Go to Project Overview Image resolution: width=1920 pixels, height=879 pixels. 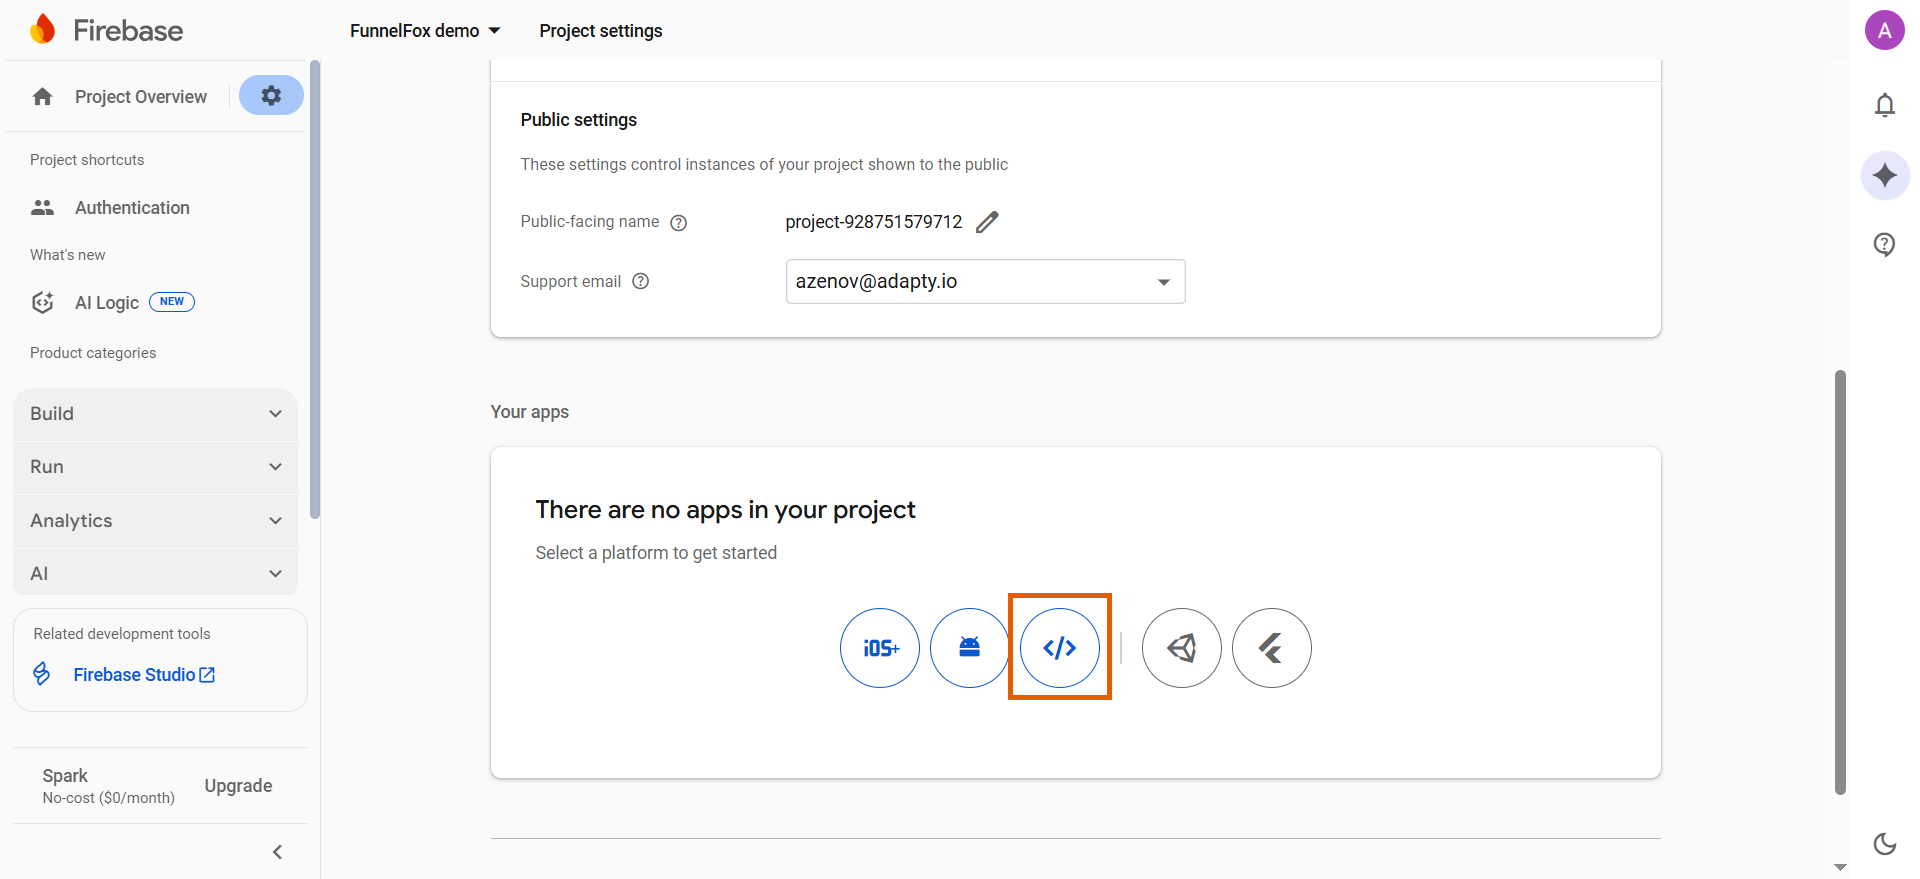pyautogui.click(x=141, y=97)
